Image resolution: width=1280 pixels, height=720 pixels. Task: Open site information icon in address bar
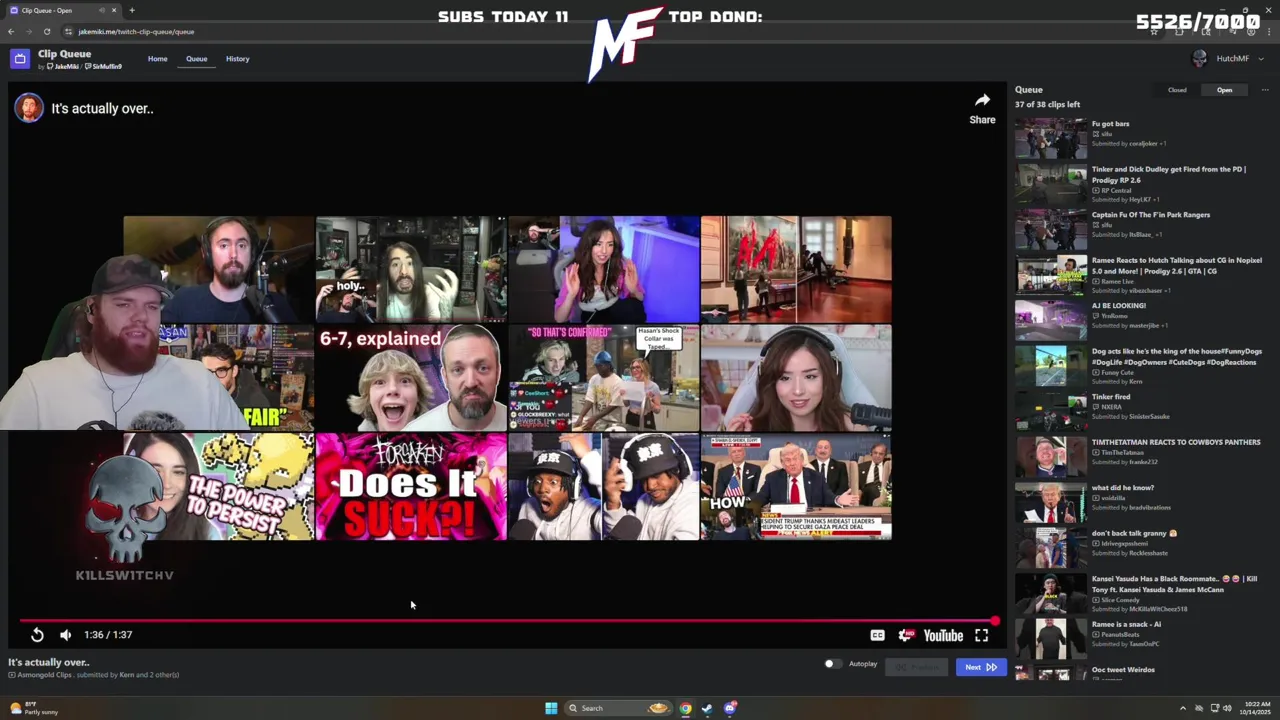(68, 31)
